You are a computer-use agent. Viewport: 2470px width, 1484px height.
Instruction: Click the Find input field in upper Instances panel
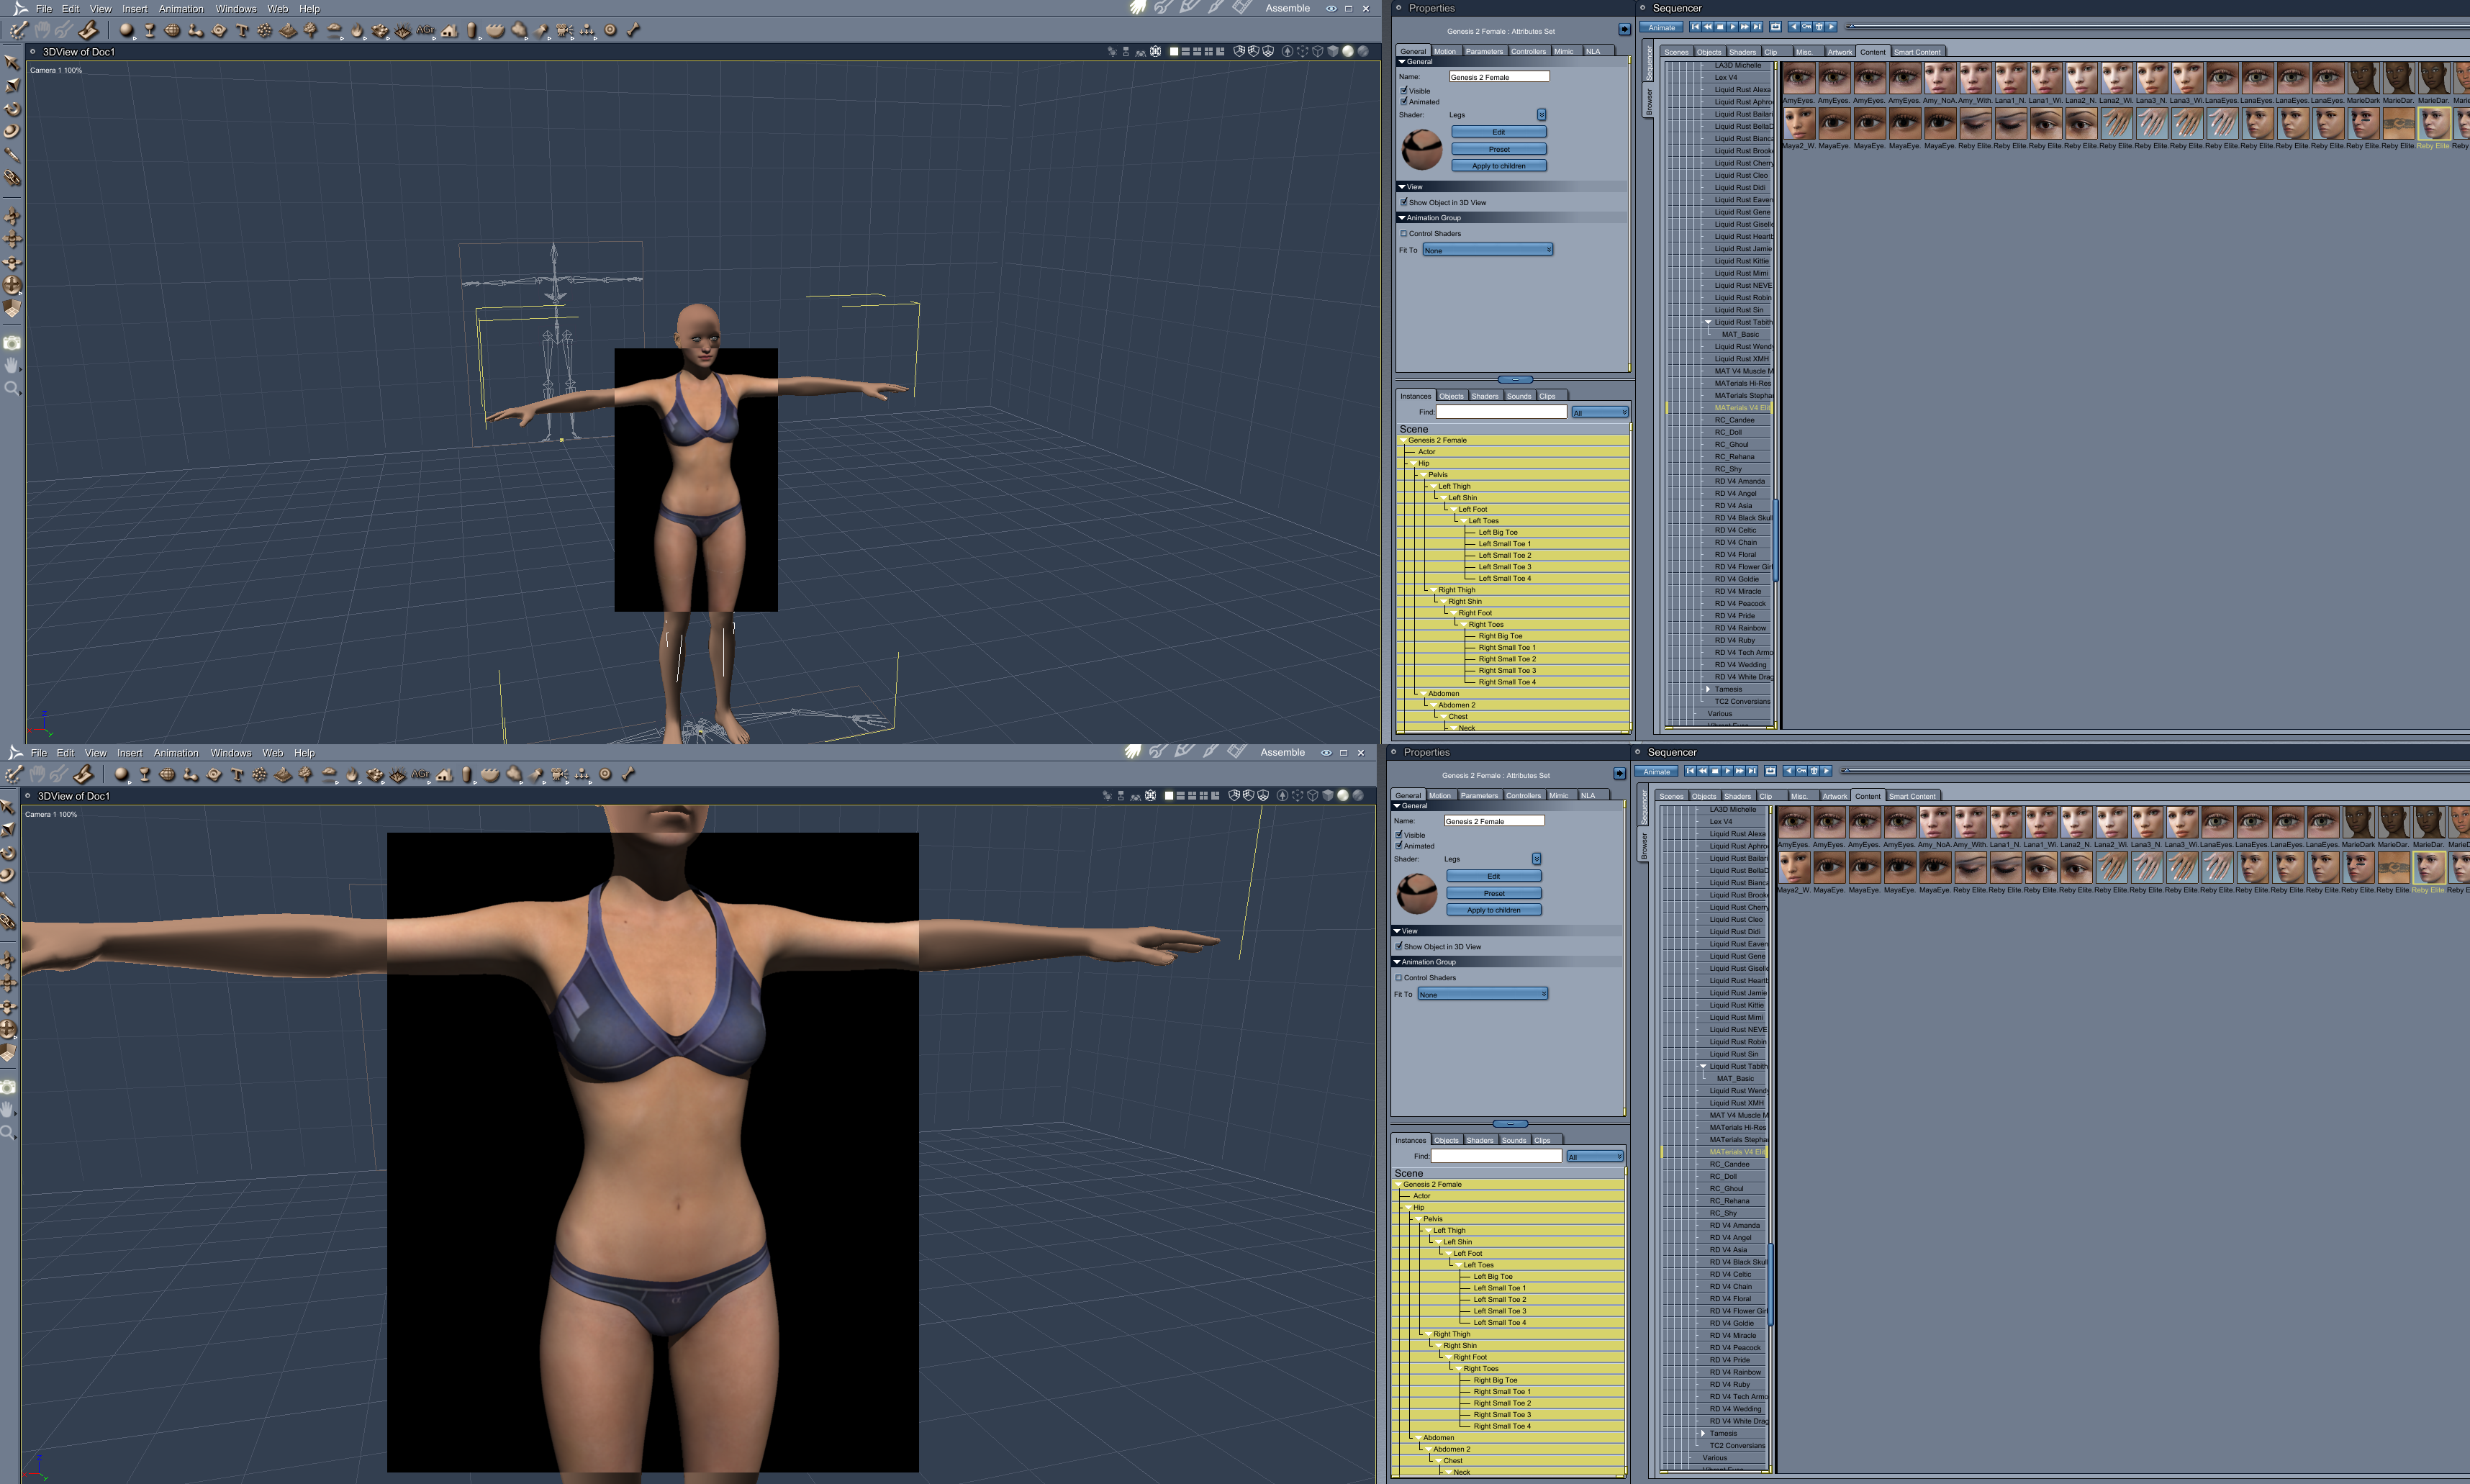(1501, 412)
